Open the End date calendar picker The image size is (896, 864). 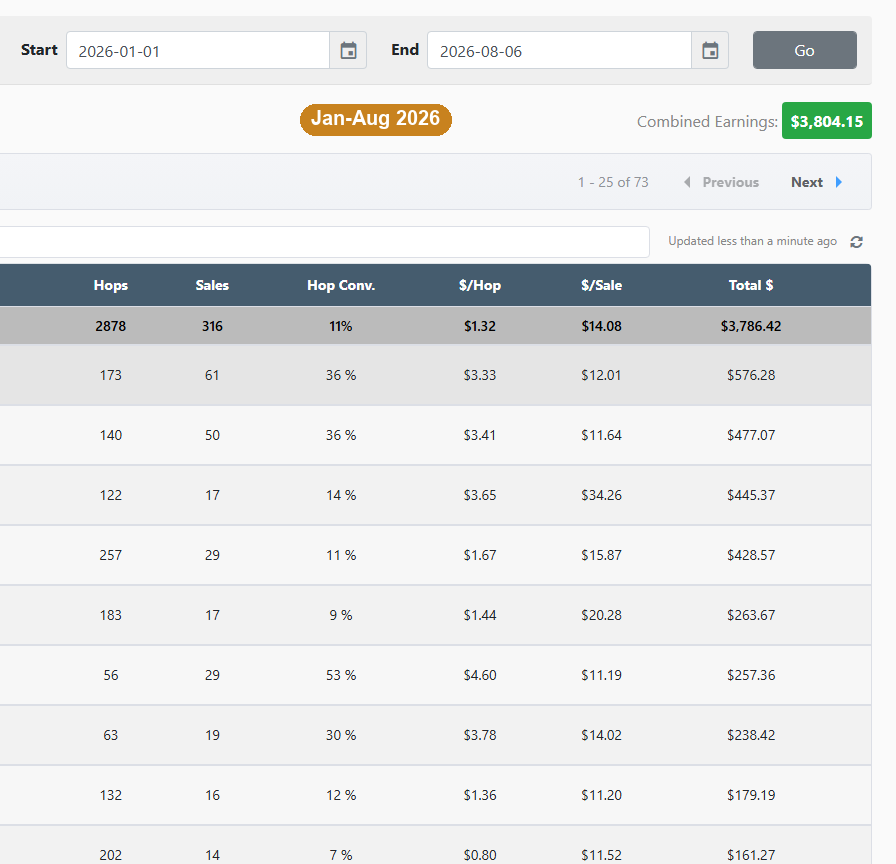pos(710,50)
